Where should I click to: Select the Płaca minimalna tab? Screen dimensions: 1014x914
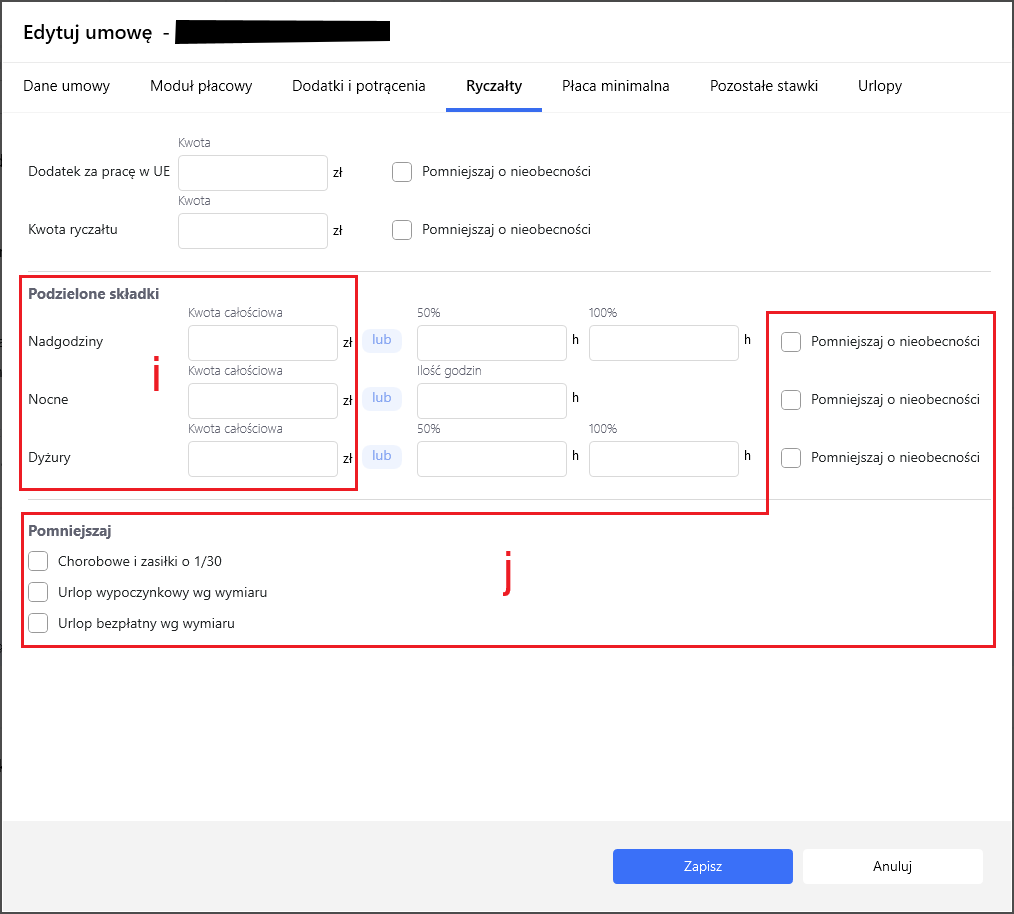click(615, 86)
